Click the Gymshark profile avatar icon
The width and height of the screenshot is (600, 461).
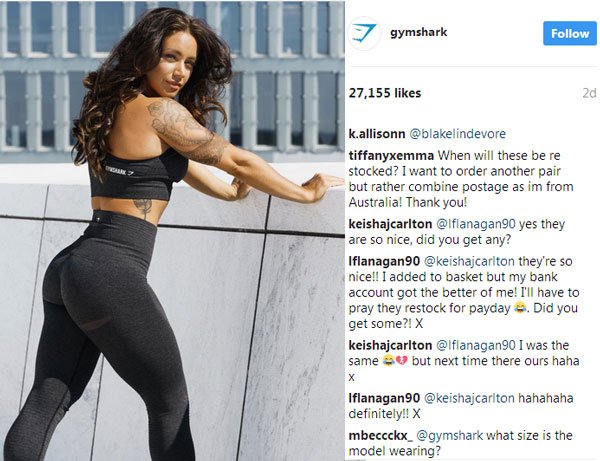coord(364,33)
